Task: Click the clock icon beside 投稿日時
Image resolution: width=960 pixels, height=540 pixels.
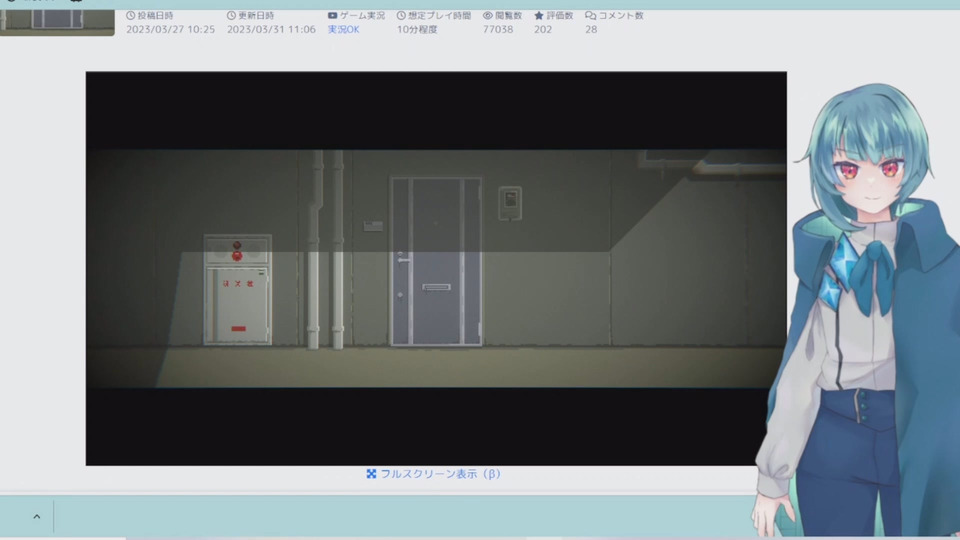Action: point(130,15)
